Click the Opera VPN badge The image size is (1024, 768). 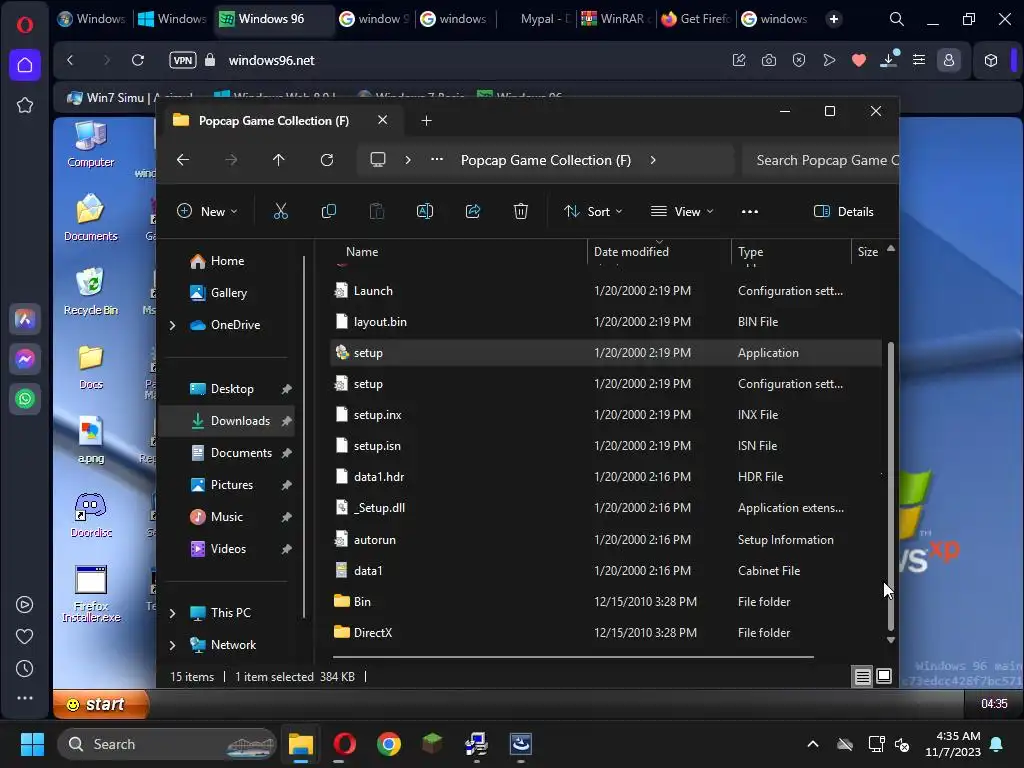click(x=183, y=60)
